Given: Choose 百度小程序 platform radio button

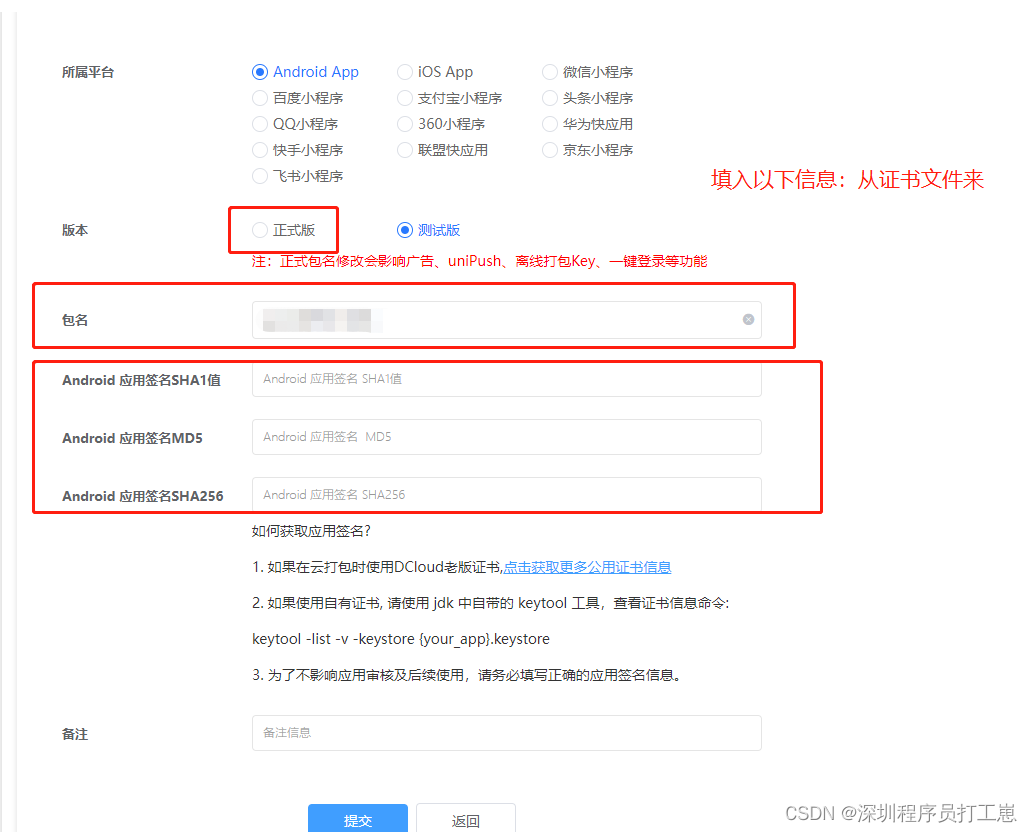Looking at the screenshot, I should pyautogui.click(x=260, y=98).
